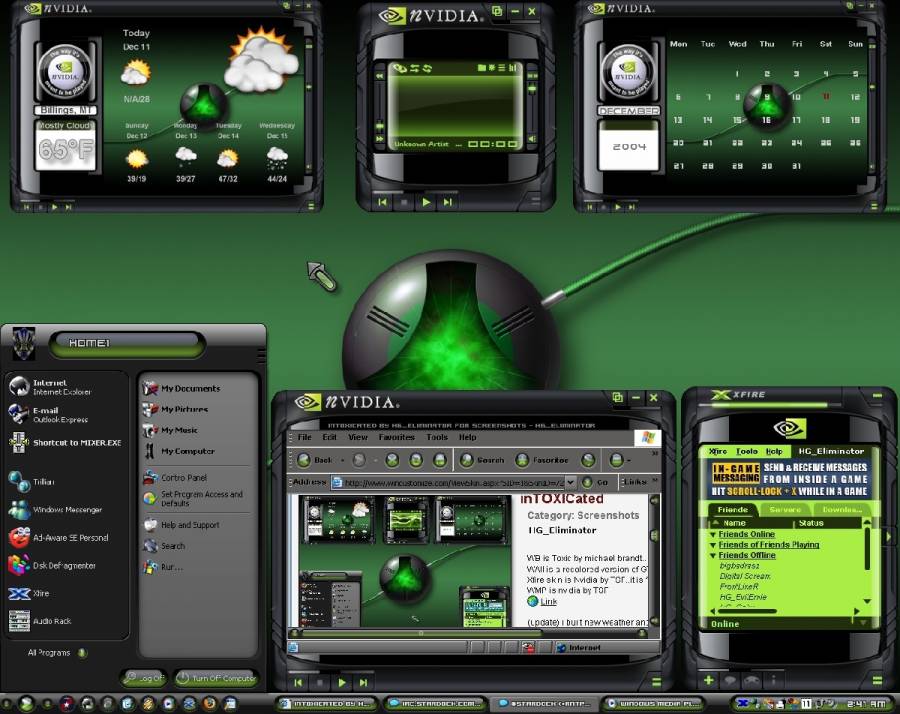Collapse Friends Online group in Xfire
This screenshot has height=714, width=900.
tap(713, 534)
